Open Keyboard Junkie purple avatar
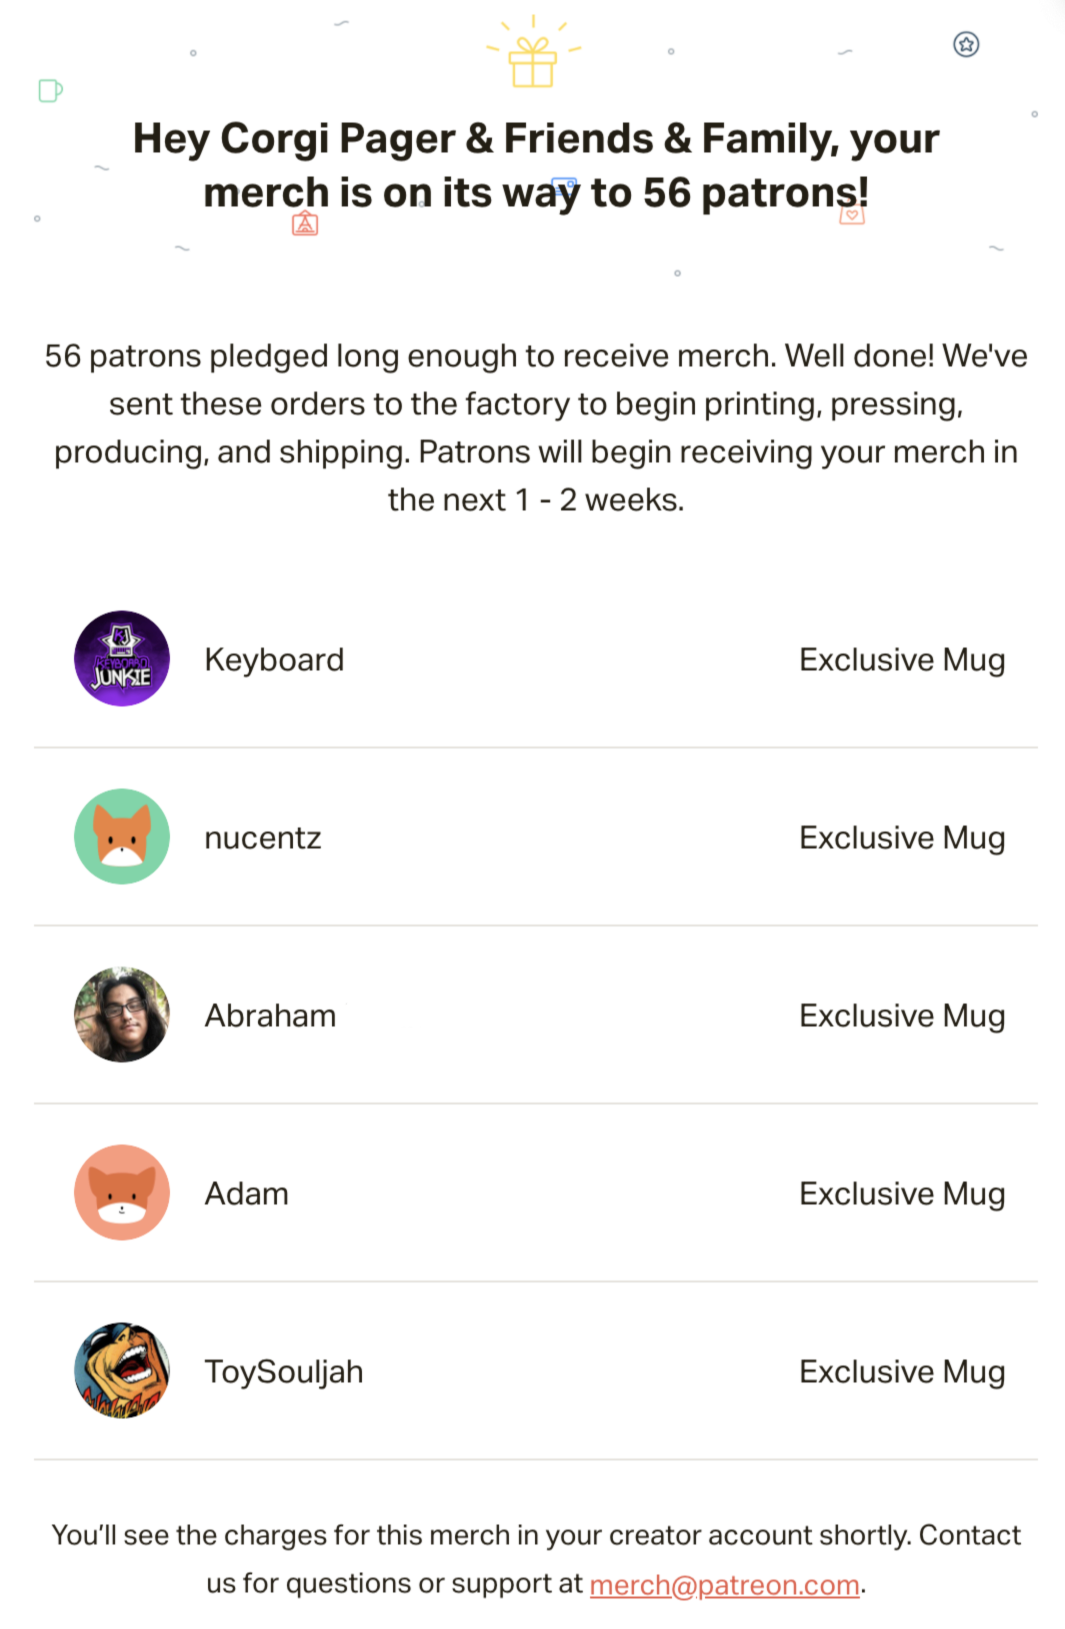 122,659
